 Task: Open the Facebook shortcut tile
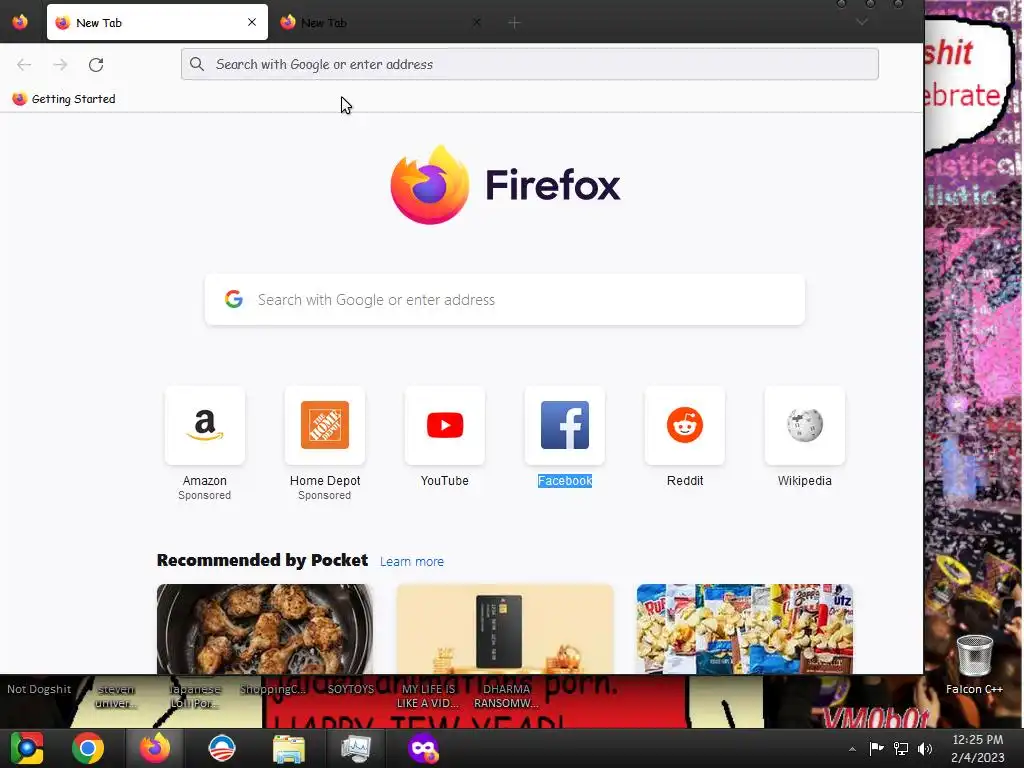(x=565, y=425)
